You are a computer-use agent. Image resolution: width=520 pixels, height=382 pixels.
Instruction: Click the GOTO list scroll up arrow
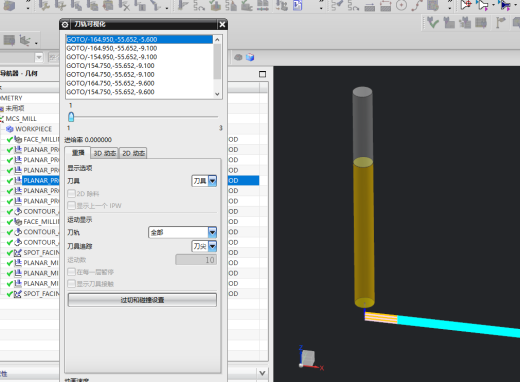(x=217, y=40)
